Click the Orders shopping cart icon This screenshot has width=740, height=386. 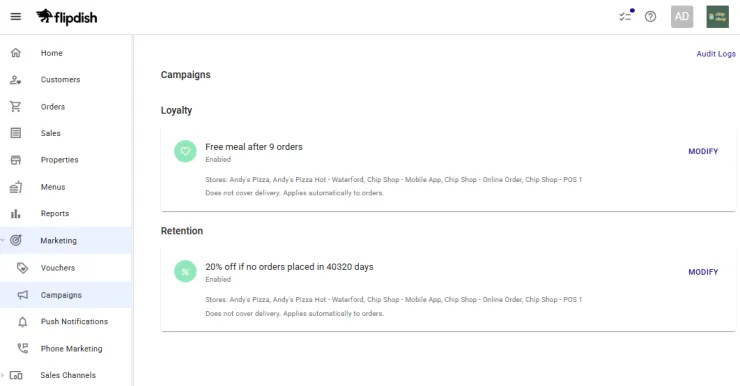click(x=16, y=107)
